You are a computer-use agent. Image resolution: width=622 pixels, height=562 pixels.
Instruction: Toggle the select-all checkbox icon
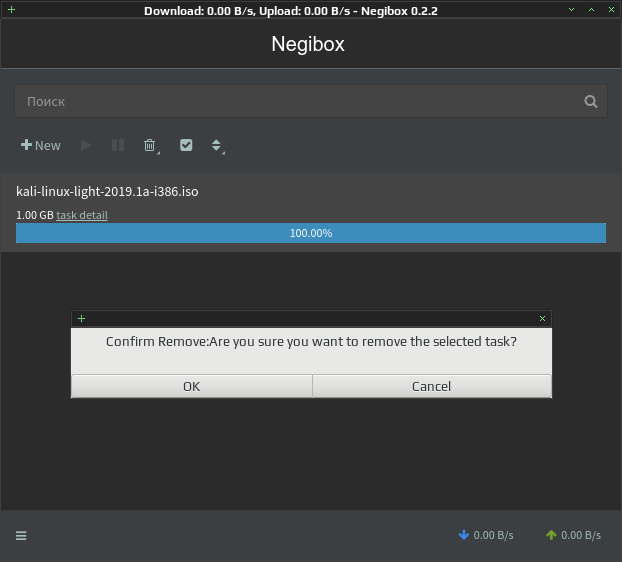click(186, 145)
